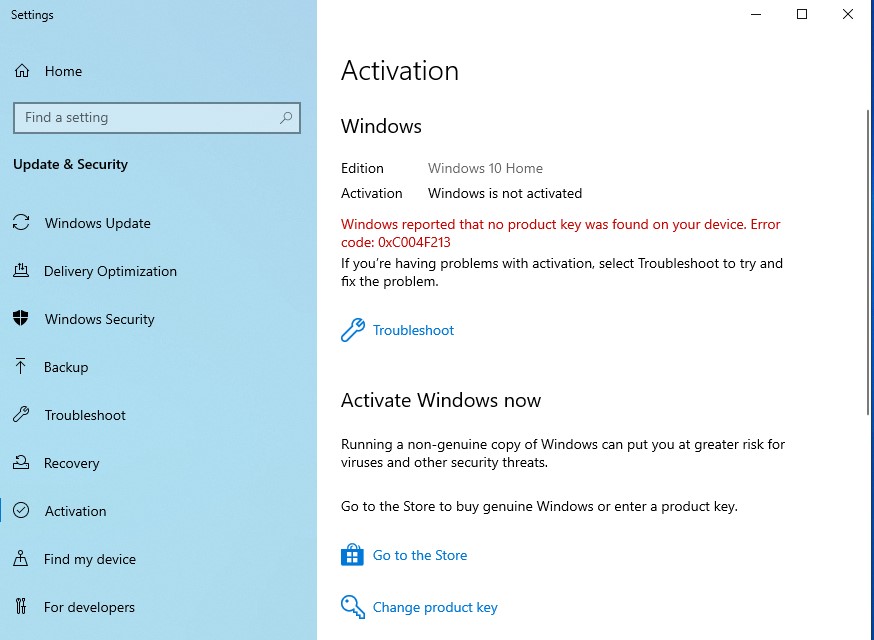The image size is (874, 640).
Task: Click the Windows Update sync arrows icon
Action: coord(21,222)
